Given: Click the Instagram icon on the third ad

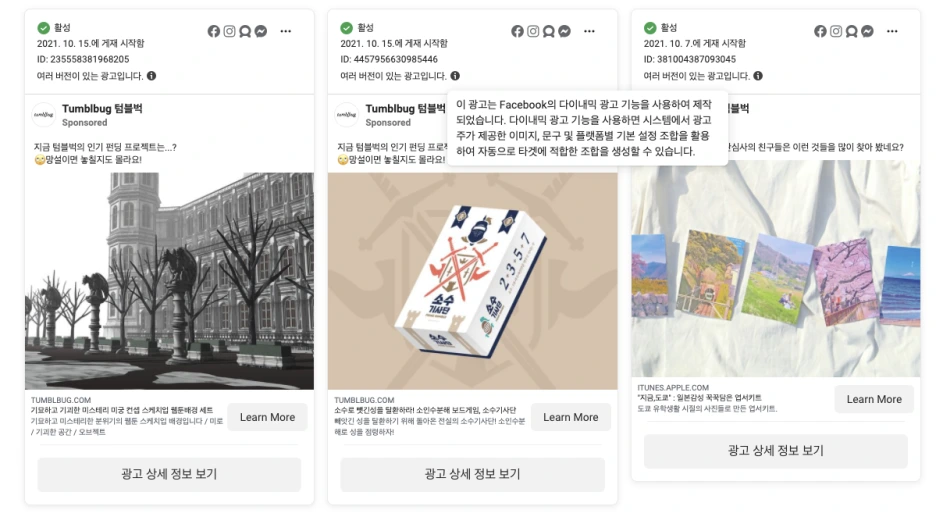Looking at the screenshot, I should [x=836, y=31].
